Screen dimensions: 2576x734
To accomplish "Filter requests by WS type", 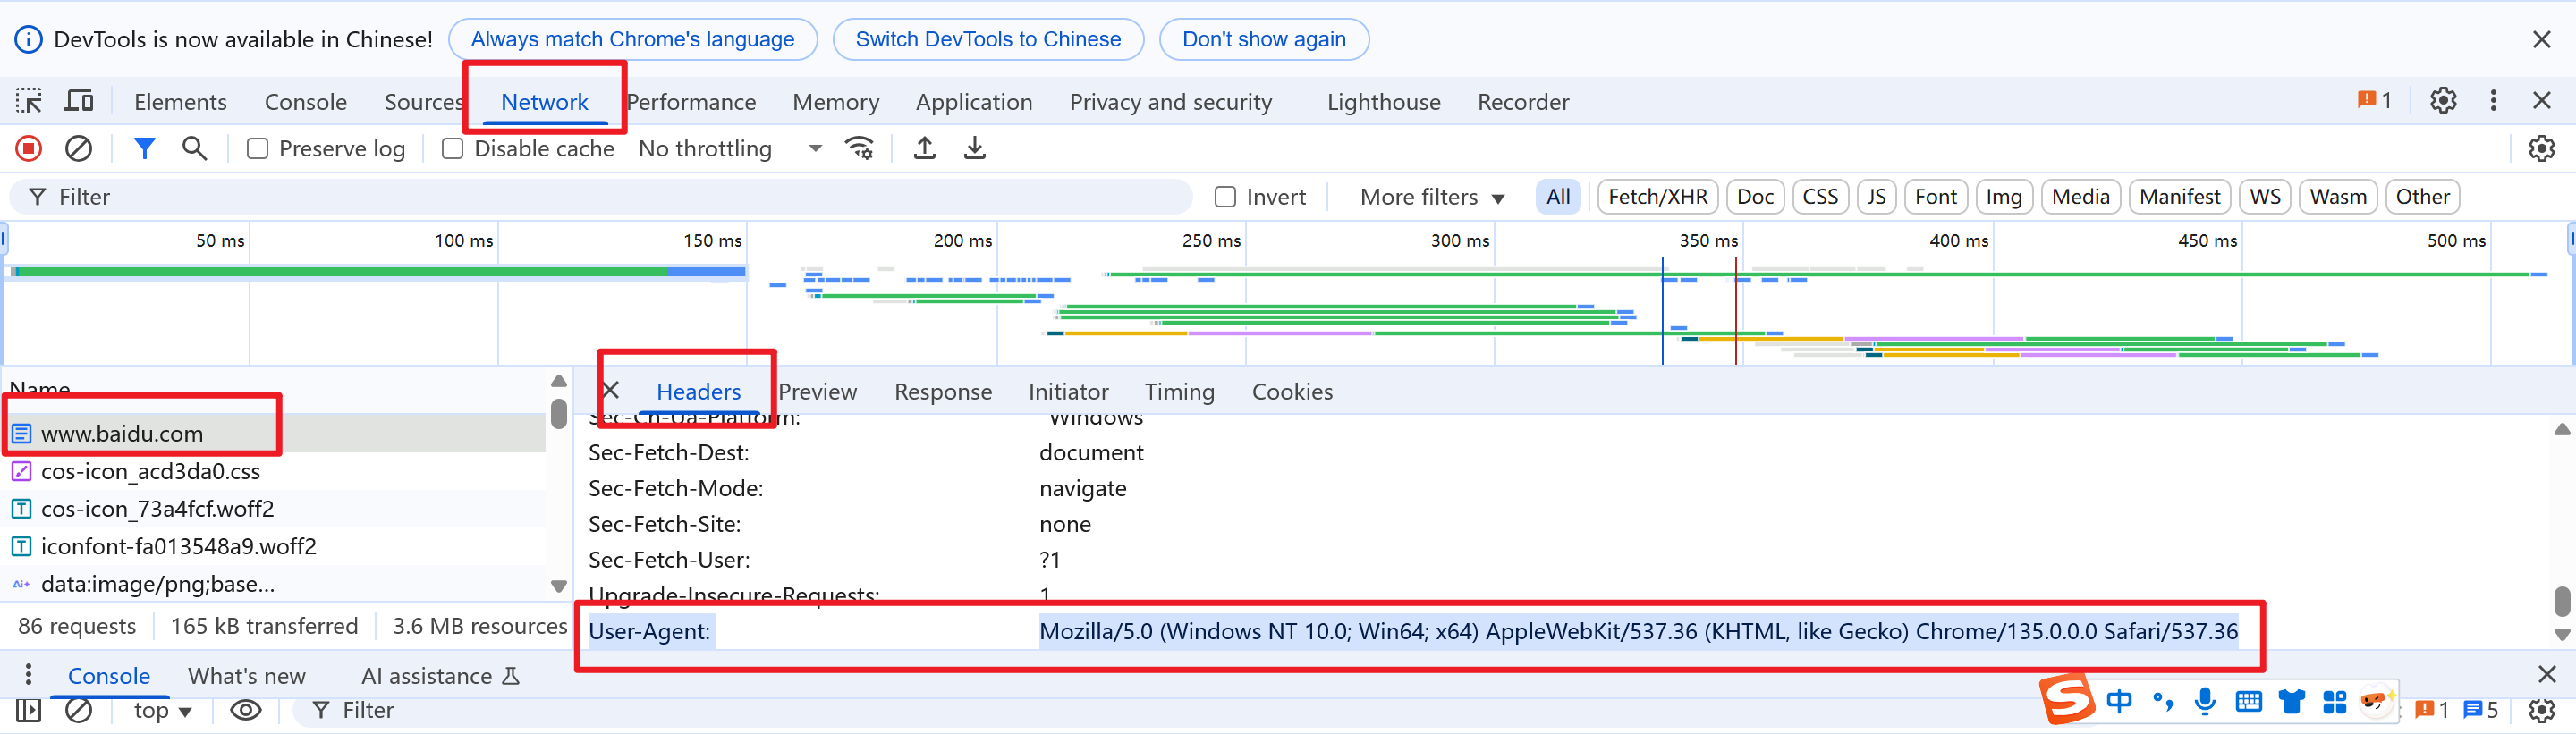I will coord(2265,197).
